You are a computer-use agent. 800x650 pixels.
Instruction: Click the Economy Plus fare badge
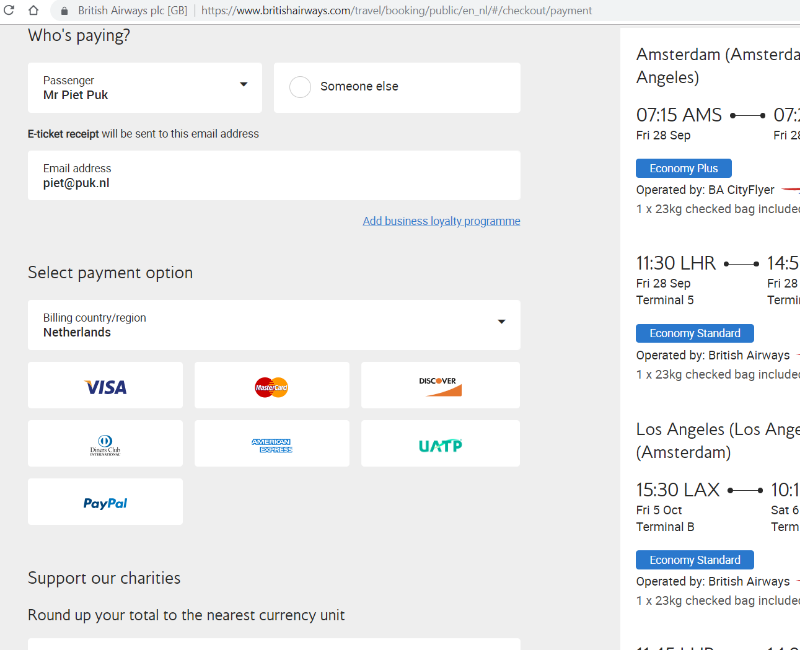tap(684, 168)
